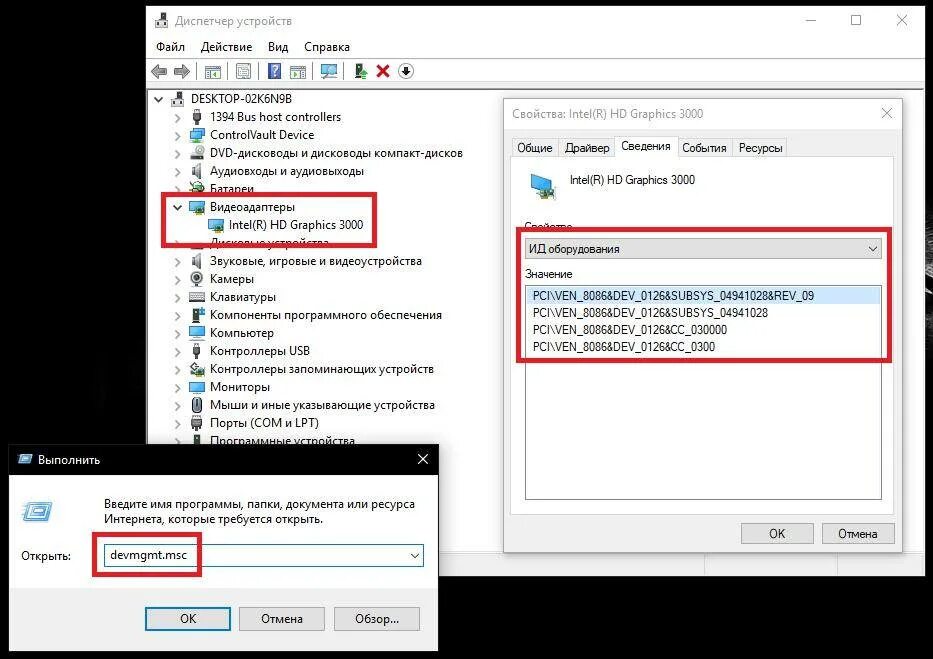933x659 pixels.
Task: Click Отмена in the Properties dialog
Action: pyautogui.click(x=857, y=534)
